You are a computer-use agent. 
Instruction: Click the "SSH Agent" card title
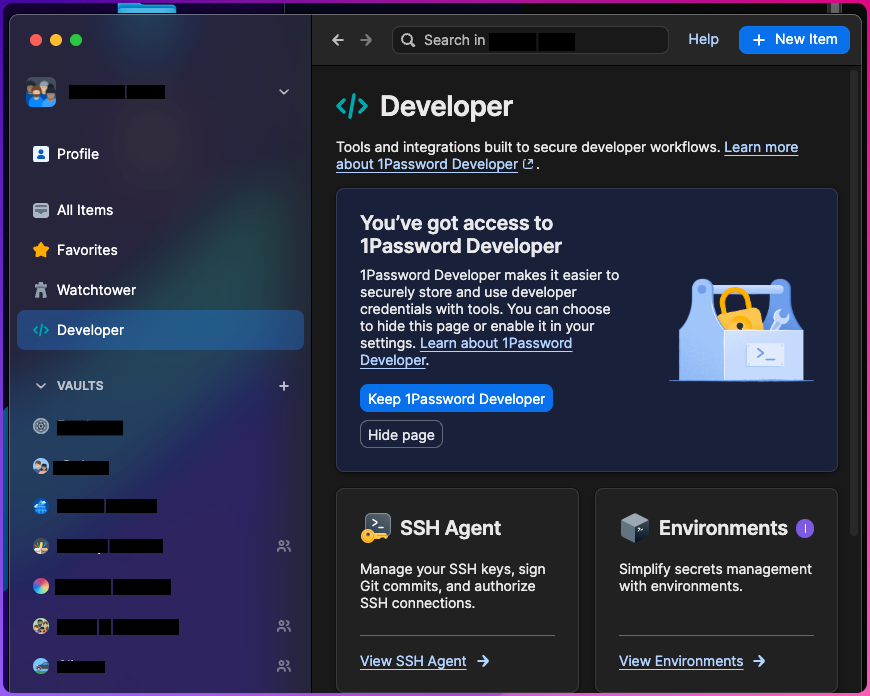pyautogui.click(x=451, y=528)
